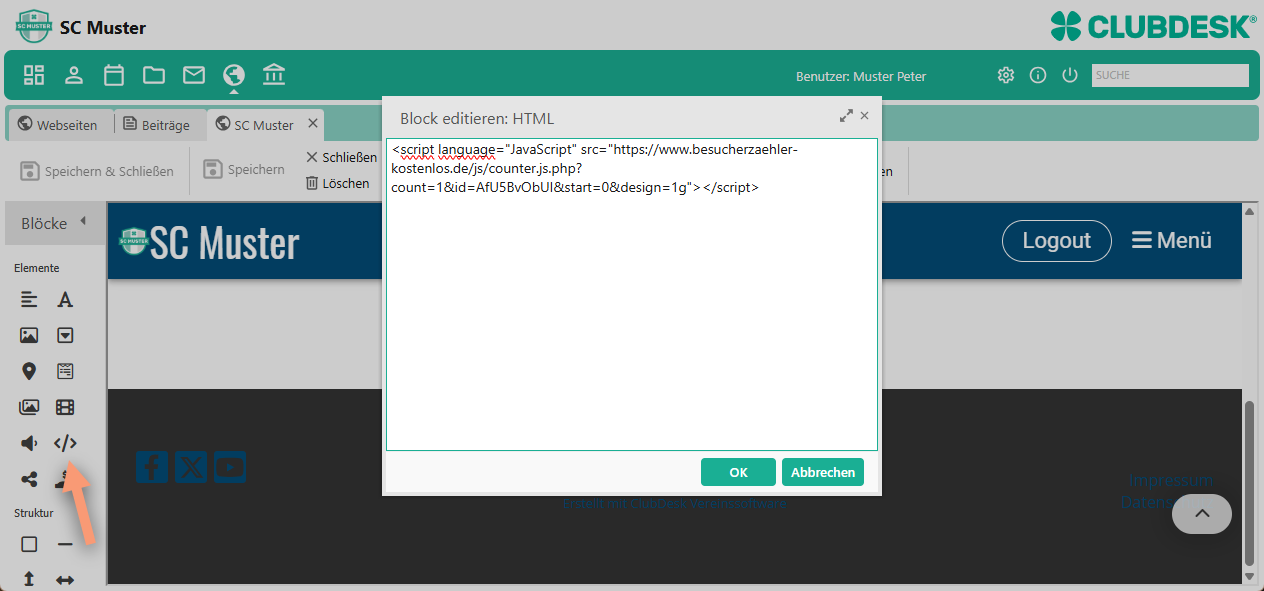Click the preview scrollbar down arrow
Screen dimensions: 1264x591
click(x=1249, y=576)
